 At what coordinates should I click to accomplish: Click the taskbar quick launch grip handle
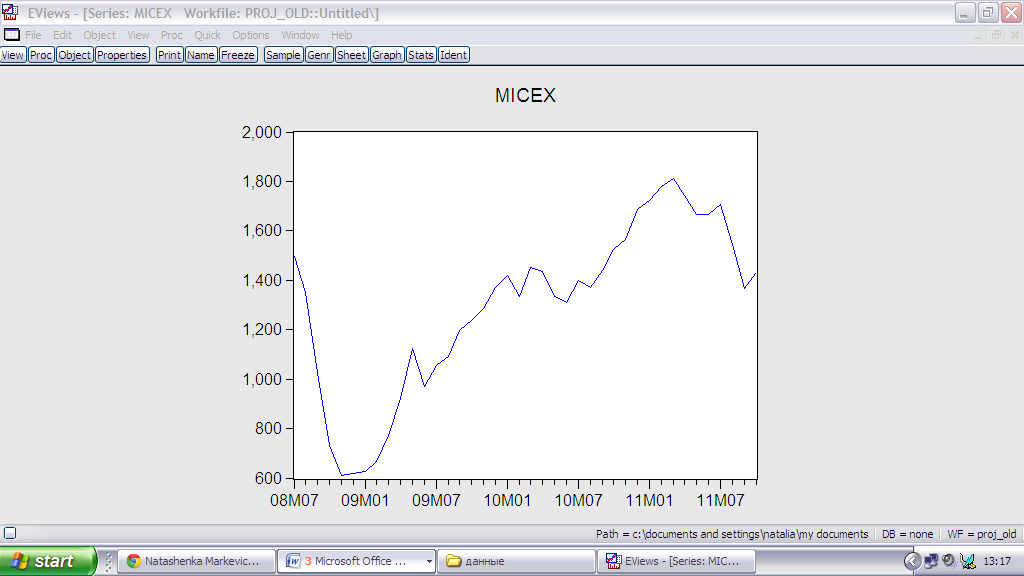coord(108,561)
